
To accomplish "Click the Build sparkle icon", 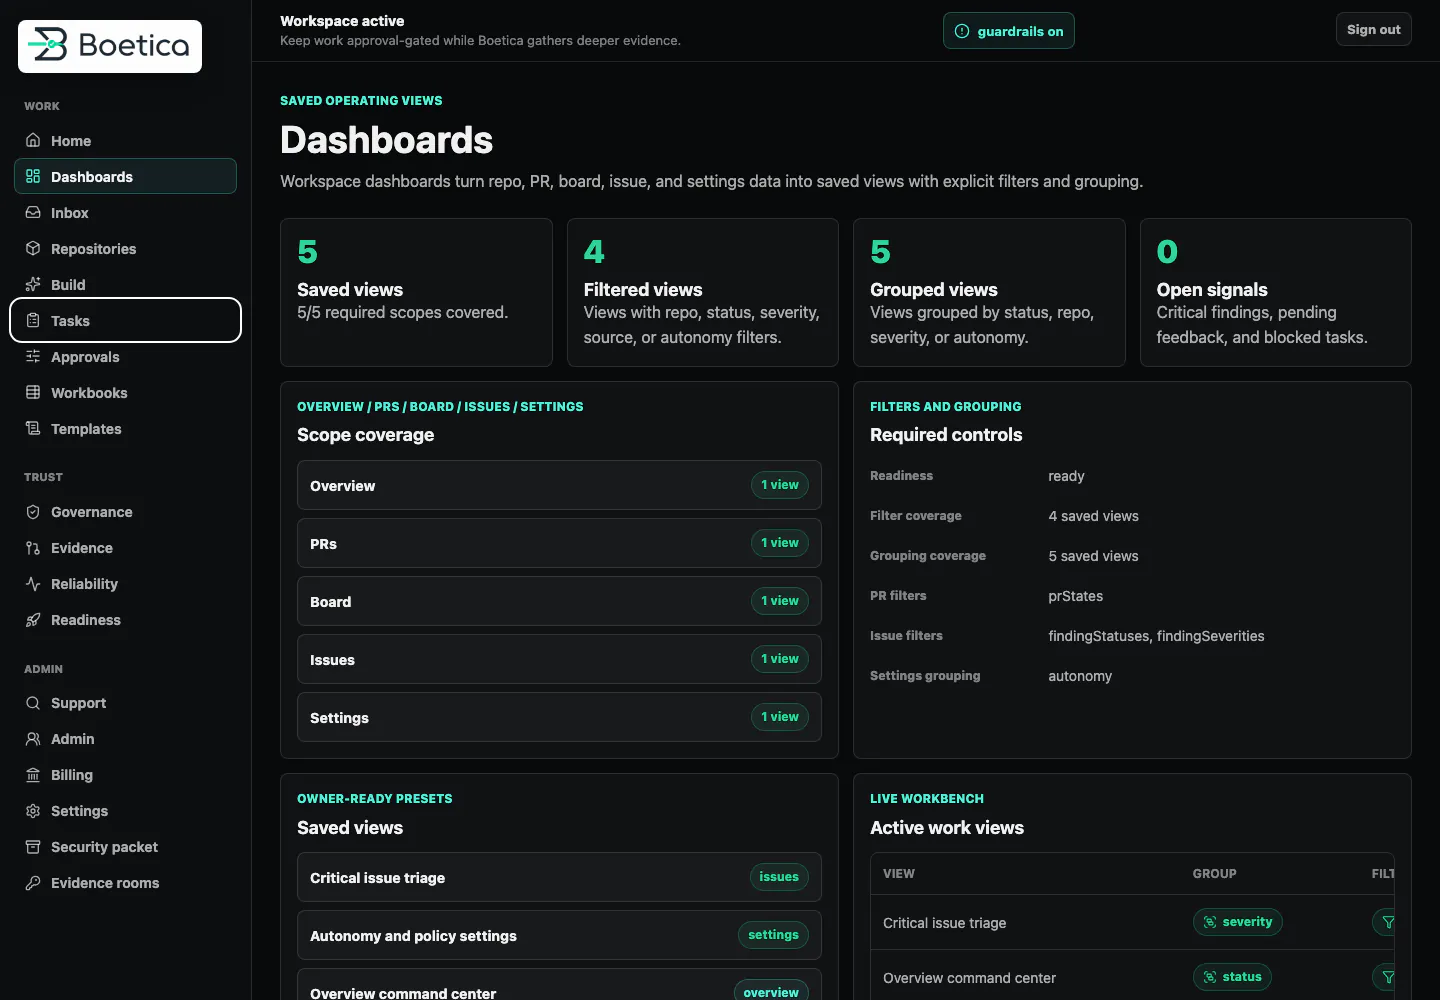I will (33, 285).
